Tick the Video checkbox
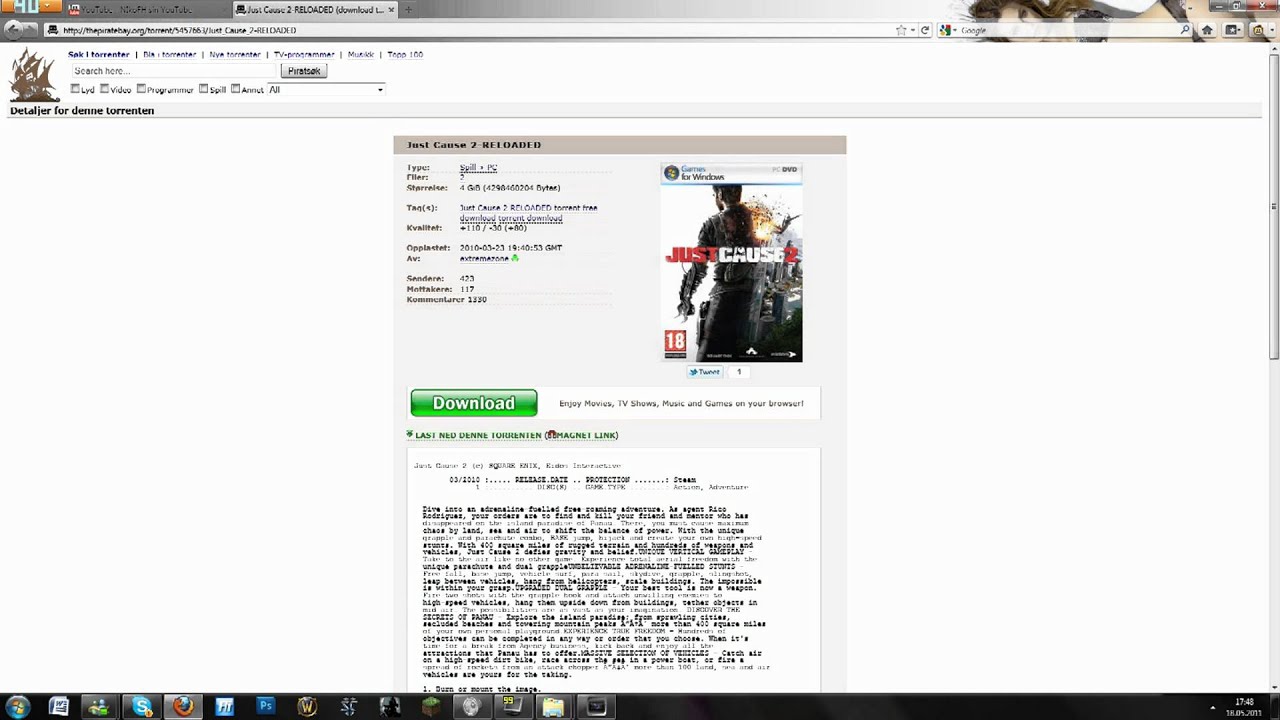 [x=104, y=89]
